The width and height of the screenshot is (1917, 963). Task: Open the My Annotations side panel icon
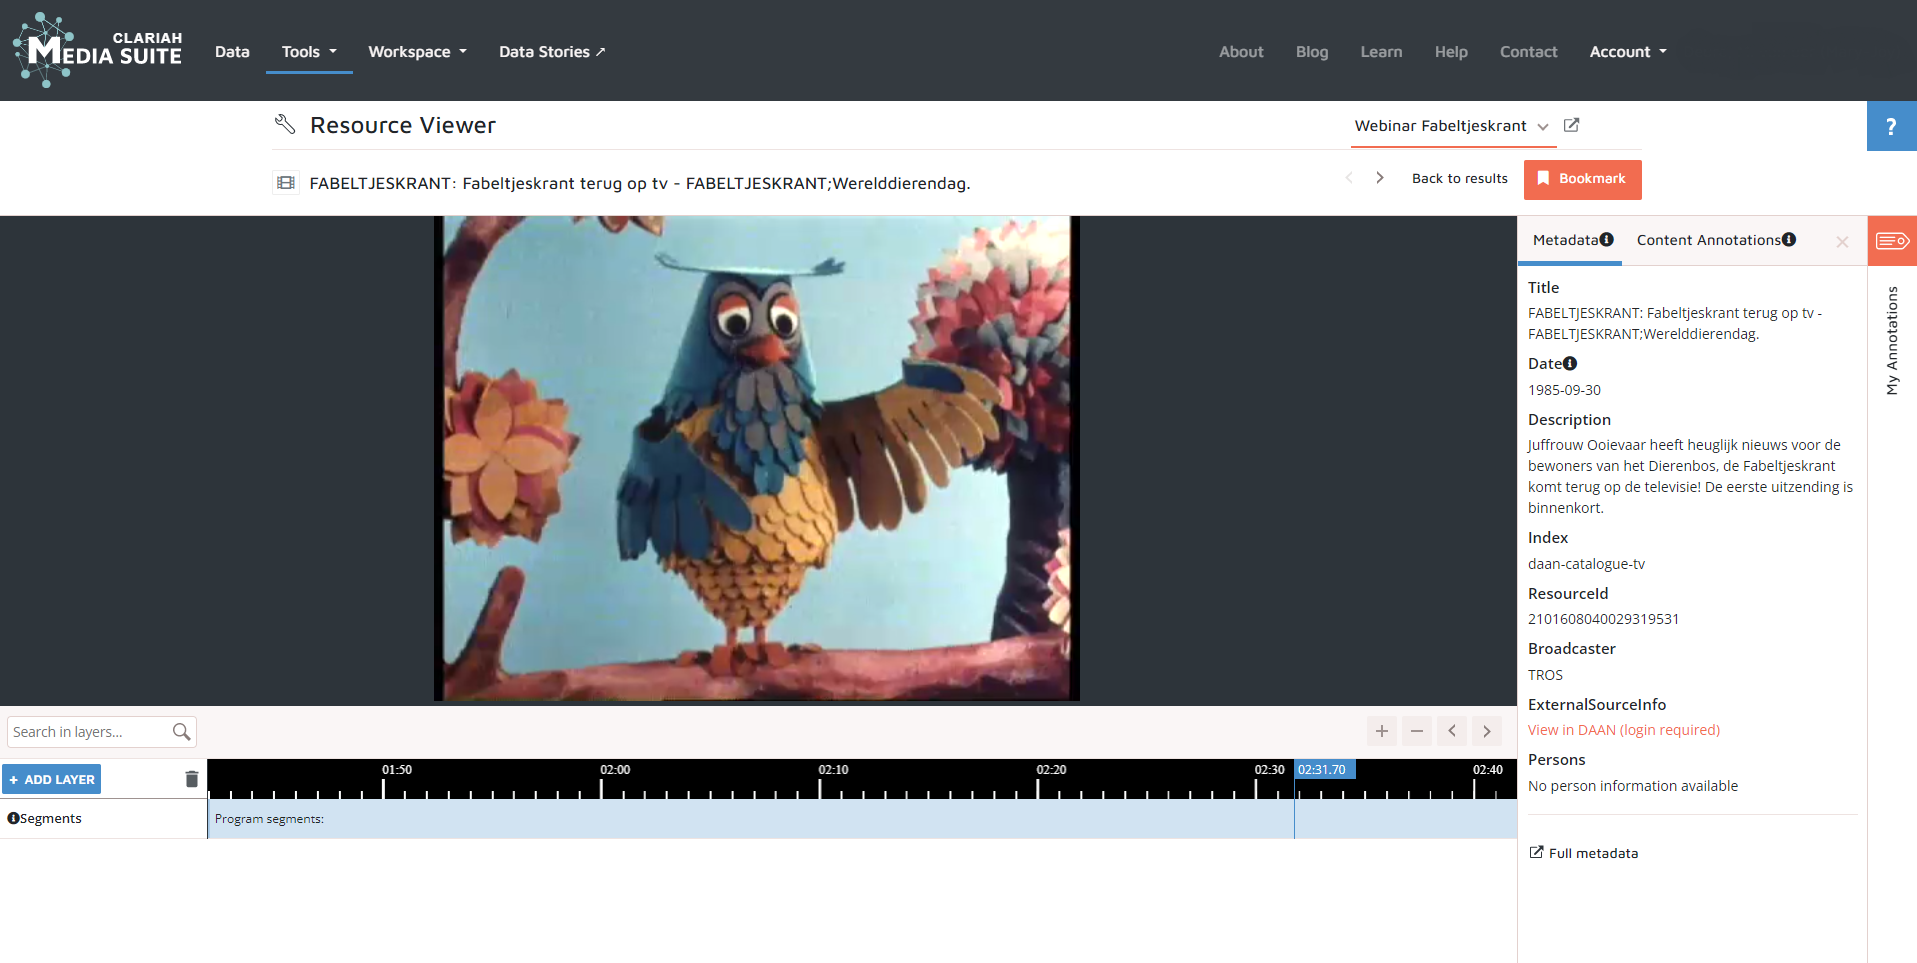coord(1891,241)
